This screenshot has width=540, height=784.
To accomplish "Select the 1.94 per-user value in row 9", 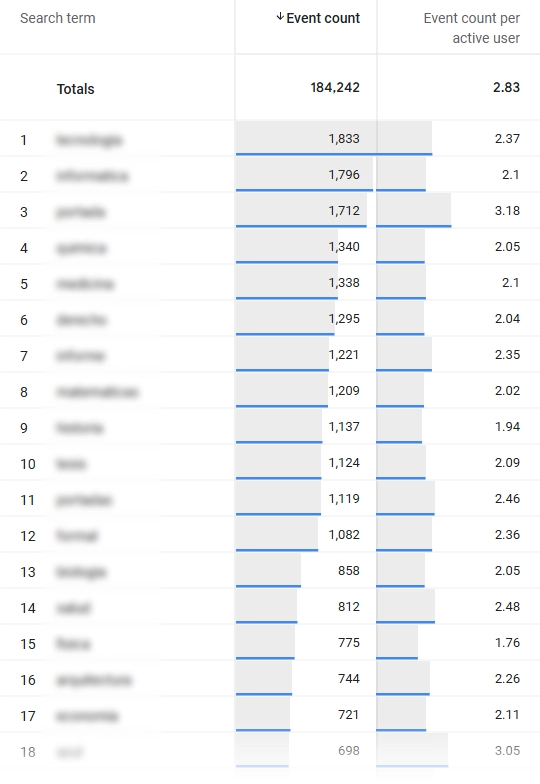I will (x=507, y=426).
